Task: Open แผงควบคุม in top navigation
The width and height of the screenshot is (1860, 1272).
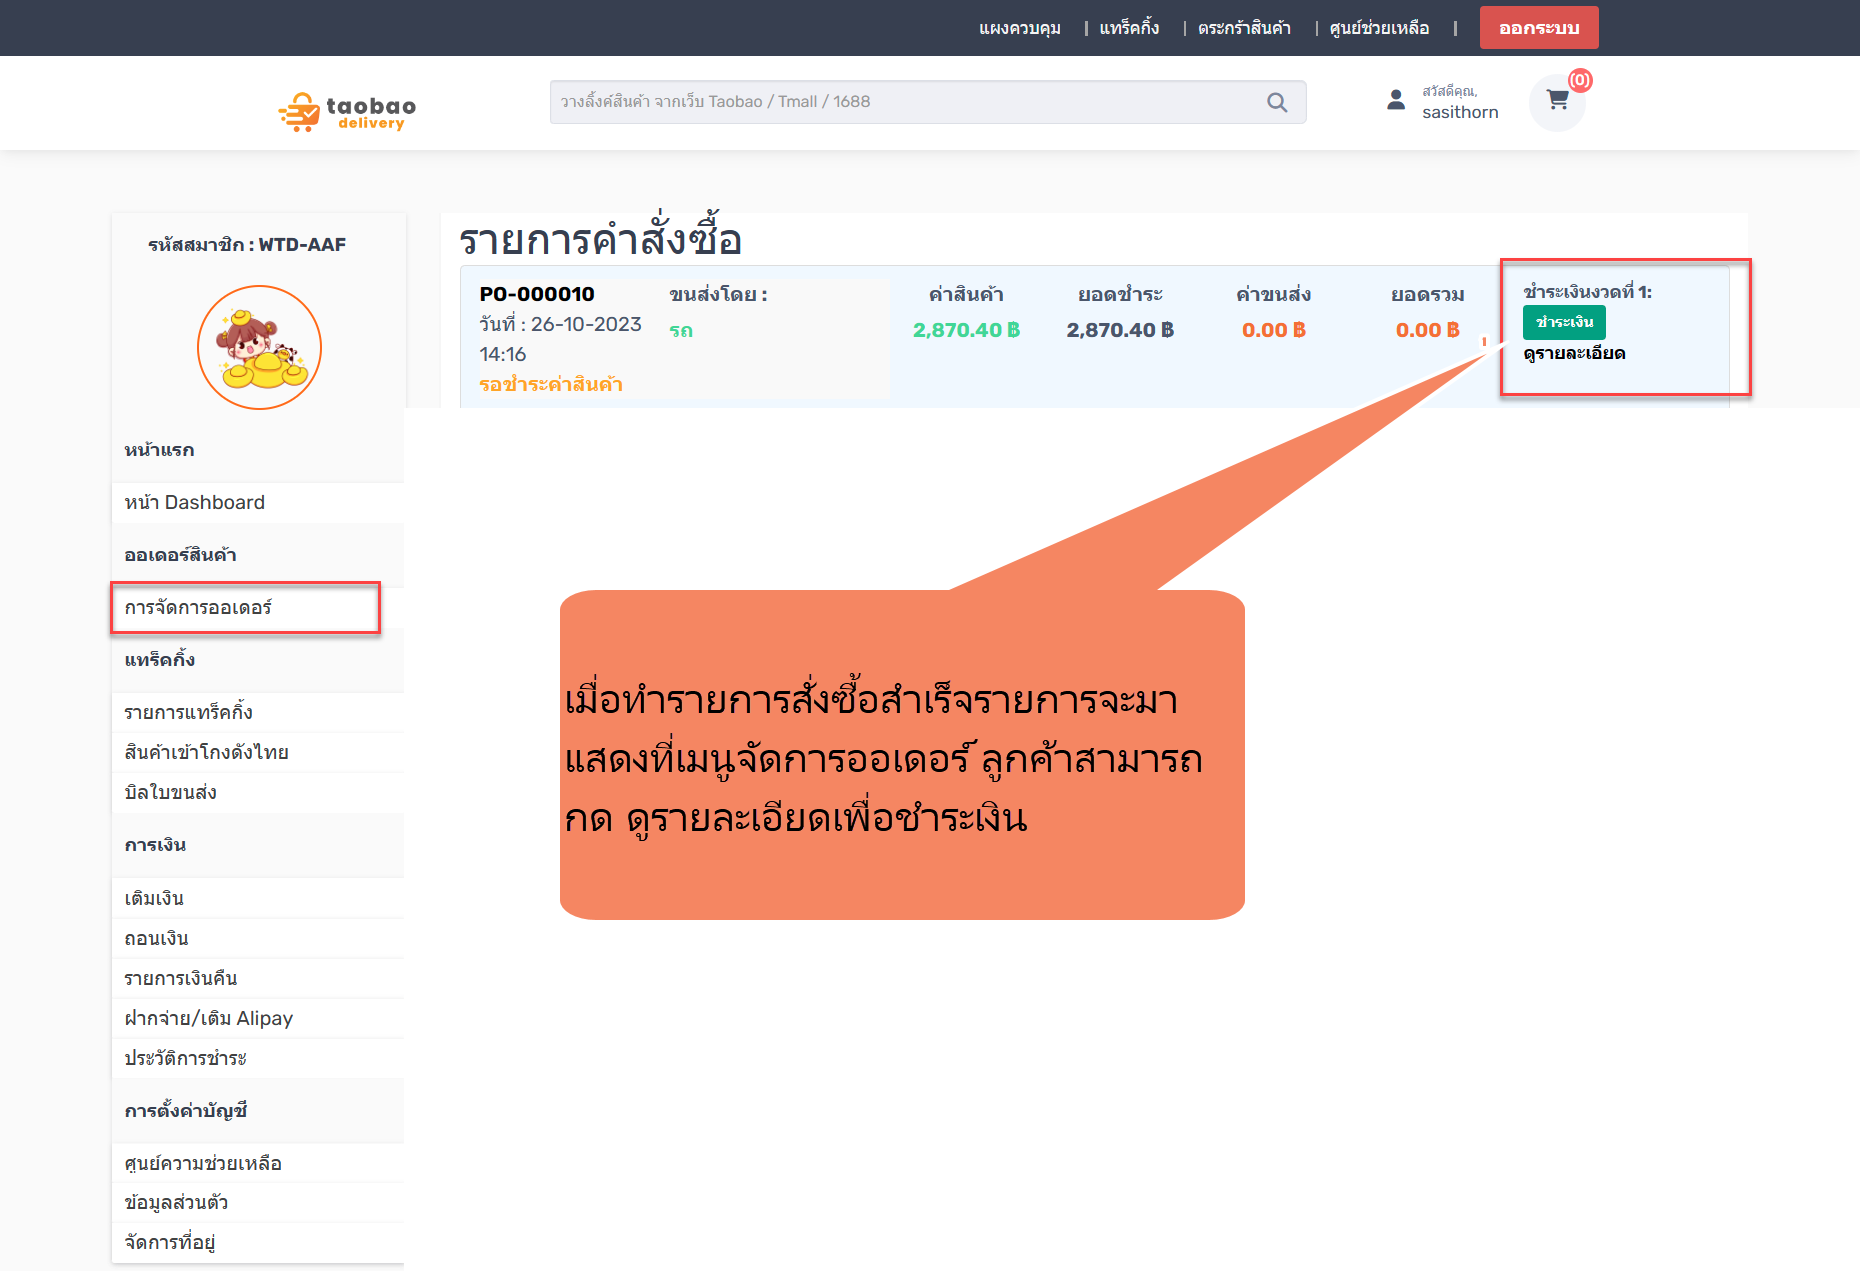Action: (1019, 28)
